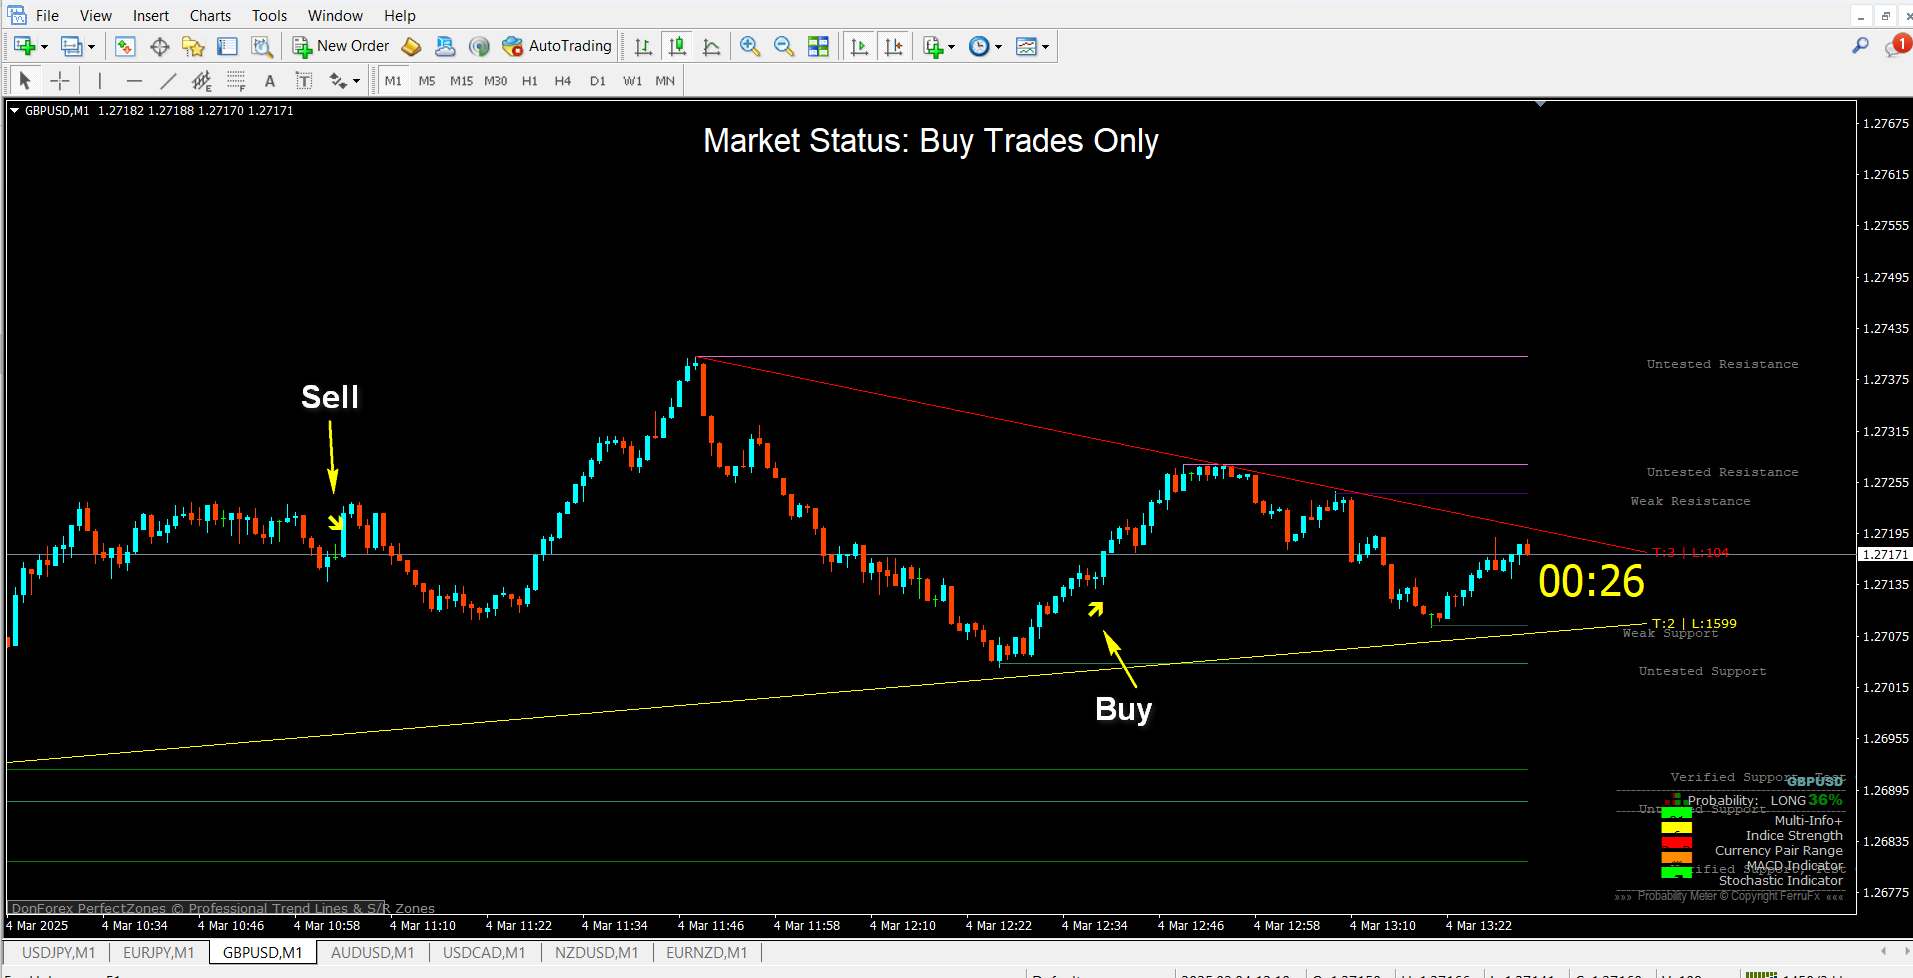The width and height of the screenshot is (1913, 978).
Task: Zoom out of the chart
Action: (x=784, y=46)
